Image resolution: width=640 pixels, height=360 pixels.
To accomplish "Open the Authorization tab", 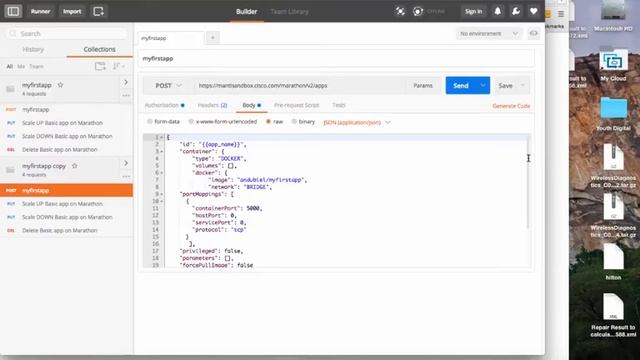I will tap(164, 105).
